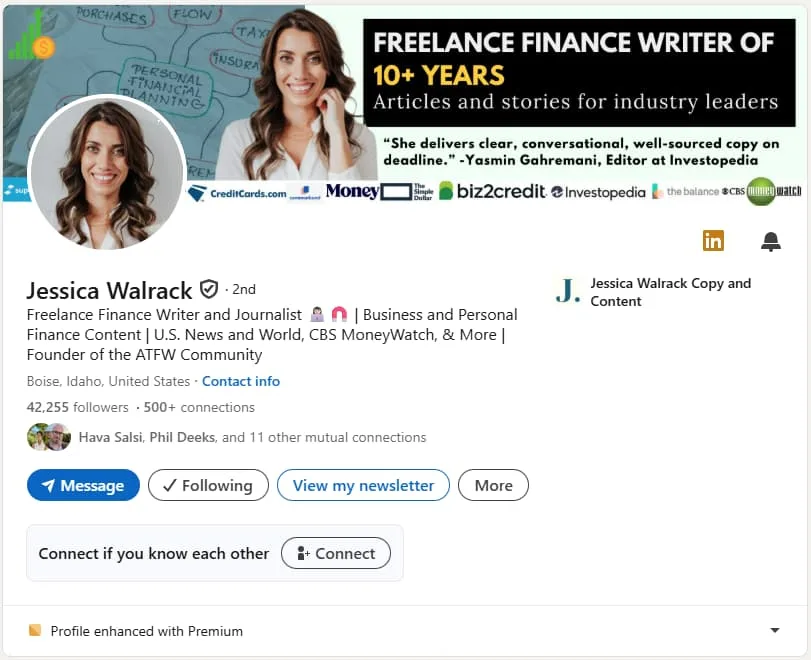811x660 pixels.
Task: Click Jessica's circular profile photo
Action: tap(107, 173)
